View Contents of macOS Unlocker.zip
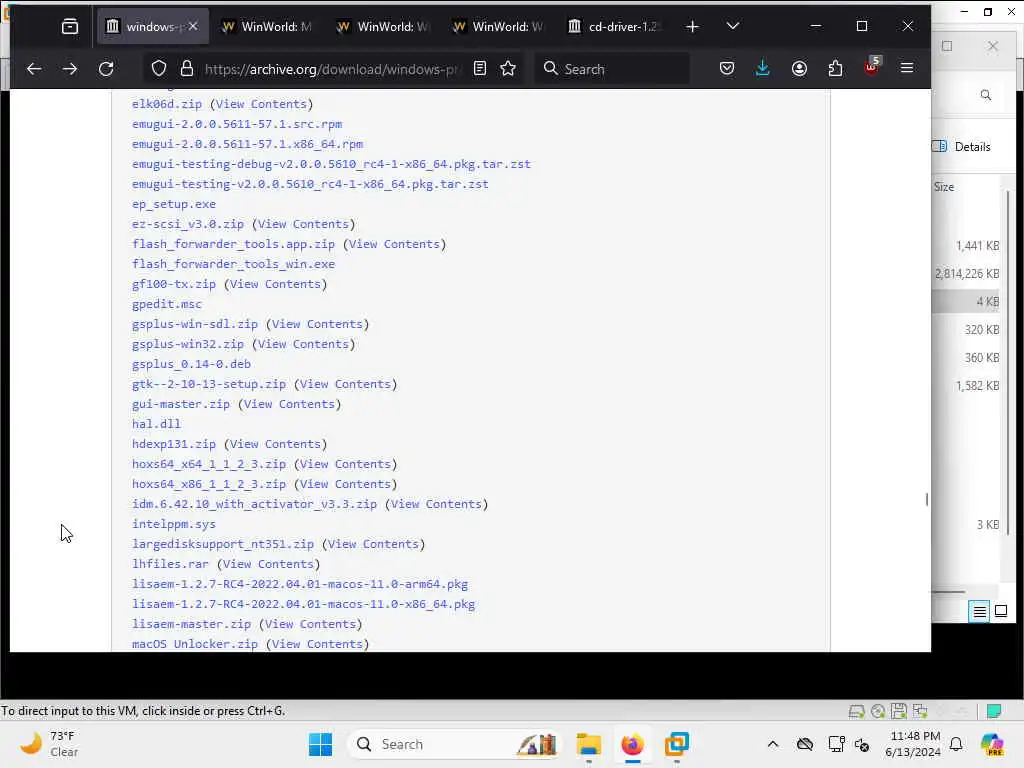 (x=317, y=644)
